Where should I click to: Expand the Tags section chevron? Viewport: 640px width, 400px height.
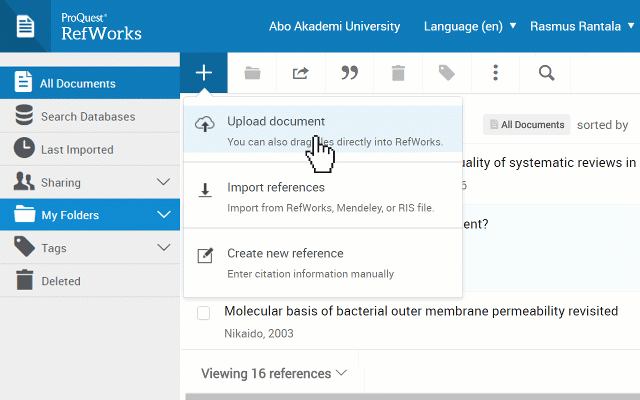pyautogui.click(x=164, y=247)
